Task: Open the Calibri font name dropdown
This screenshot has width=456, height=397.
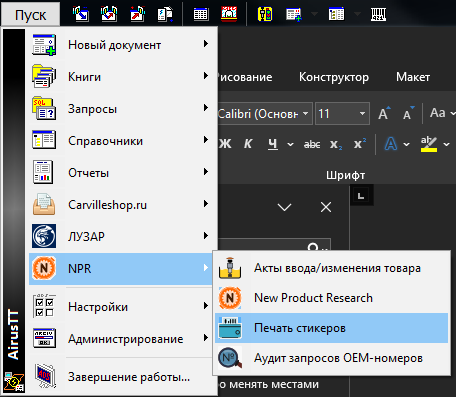Action: click(305, 114)
